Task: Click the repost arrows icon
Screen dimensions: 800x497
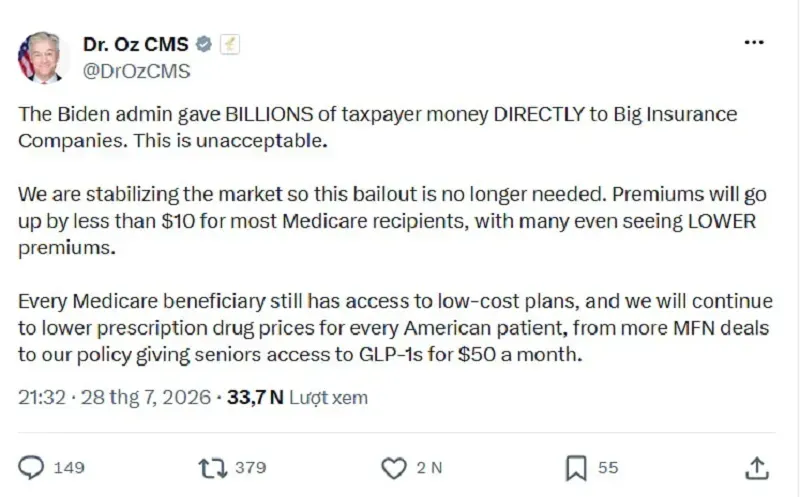Action: 213,468
